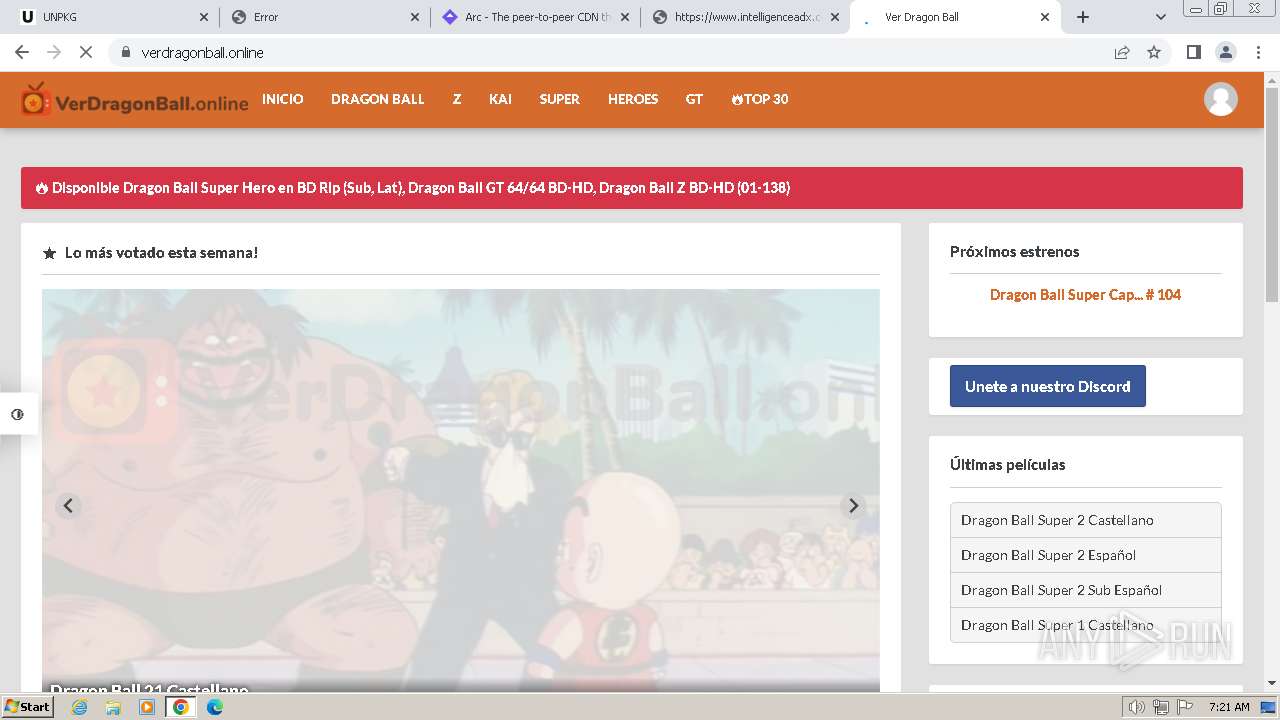The image size is (1280, 720).
Task: Click the system clock 7:21 AM
Action: click(1229, 707)
